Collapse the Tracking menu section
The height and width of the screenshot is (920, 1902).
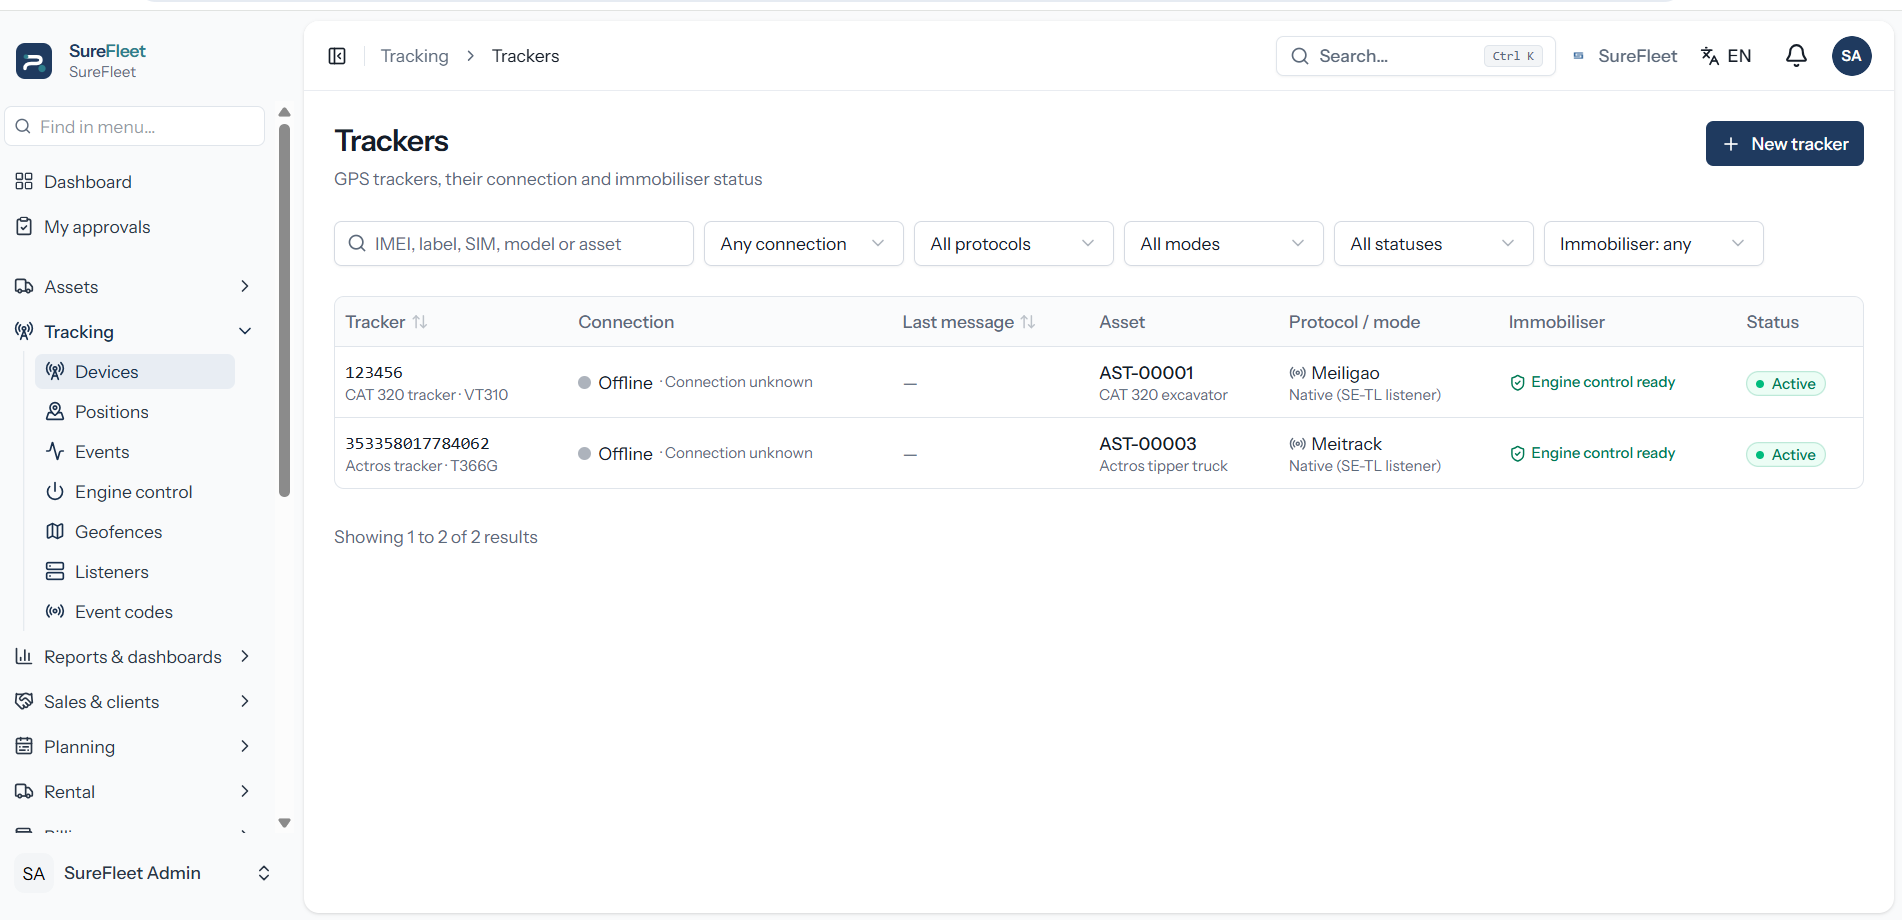pos(135,332)
